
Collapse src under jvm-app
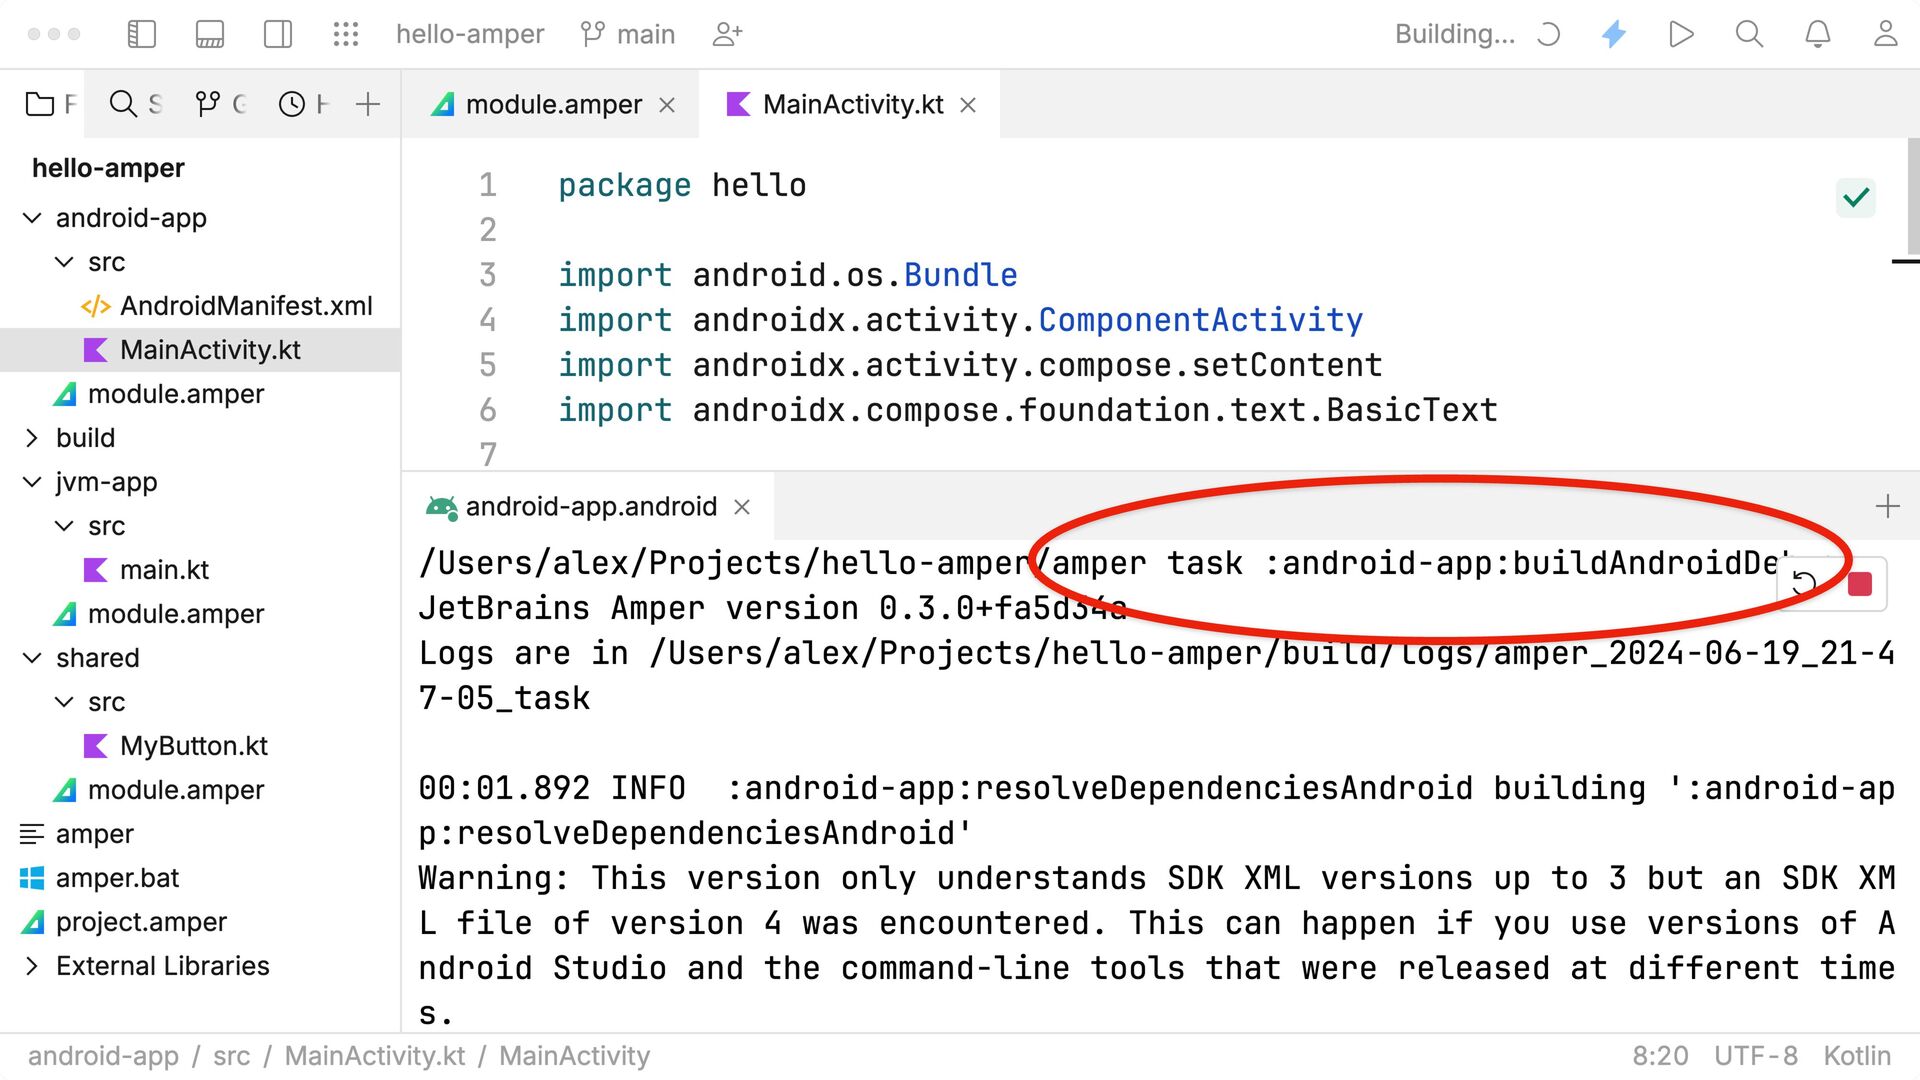pyautogui.click(x=64, y=526)
